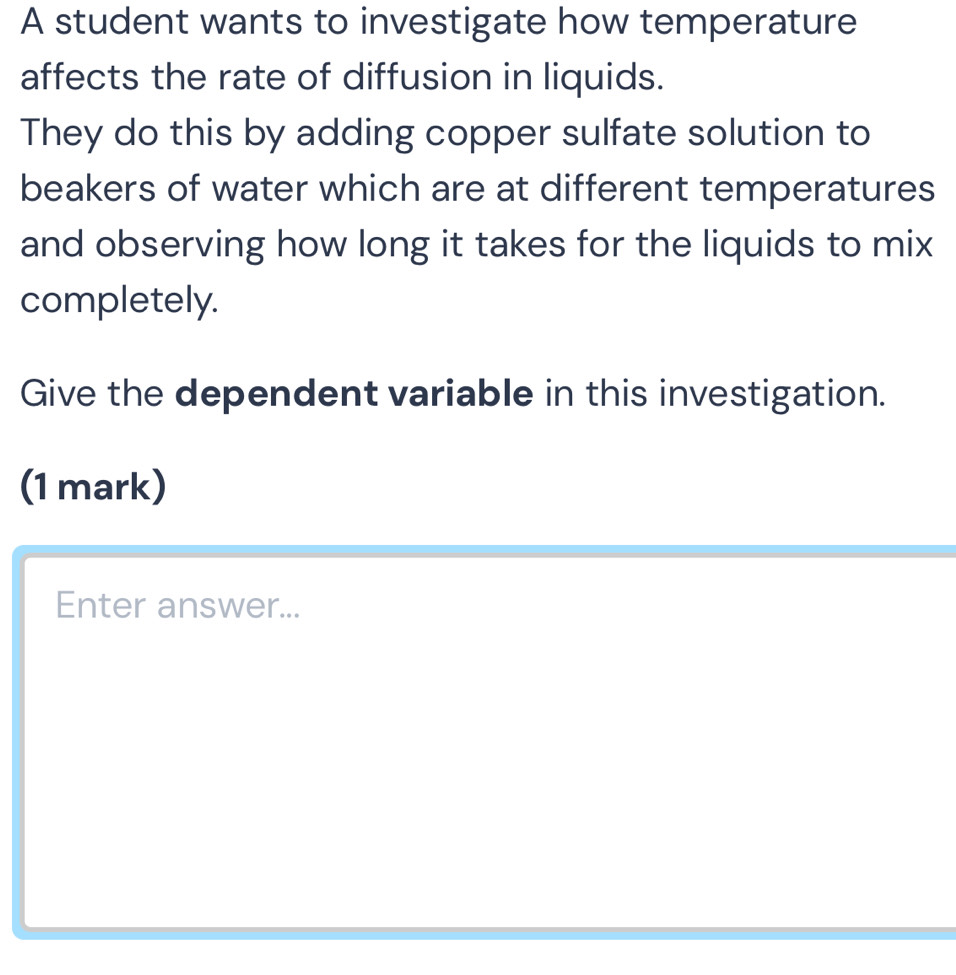Viewport: 956px width, 975px height.
Task: Select the Enter answer placeholder text
Action: tap(177, 604)
